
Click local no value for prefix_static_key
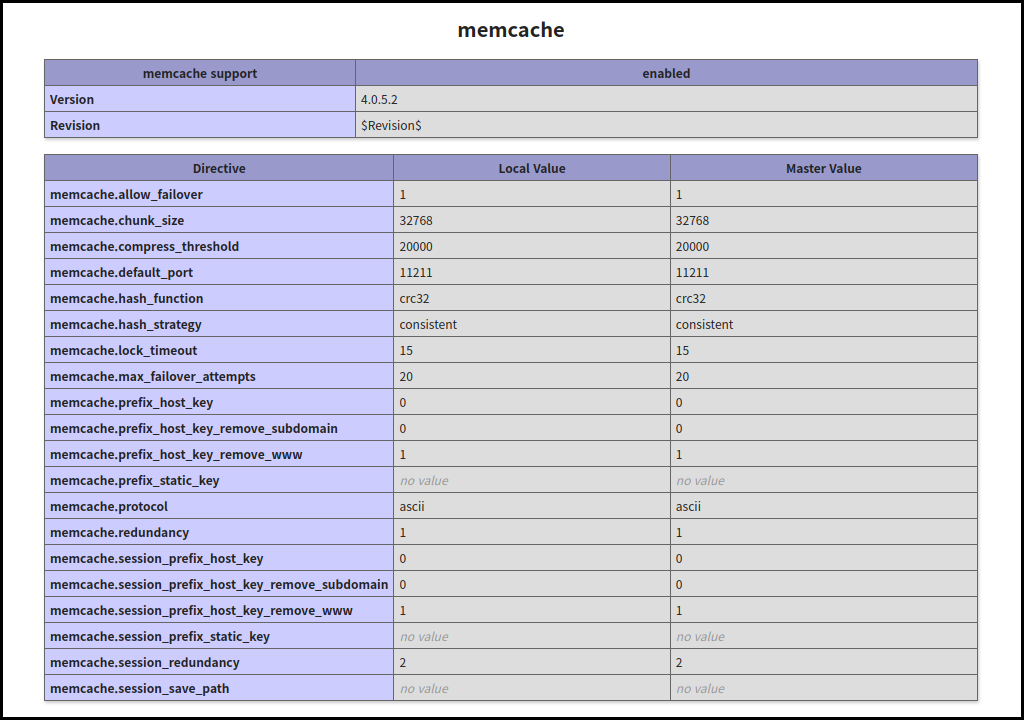[424, 481]
